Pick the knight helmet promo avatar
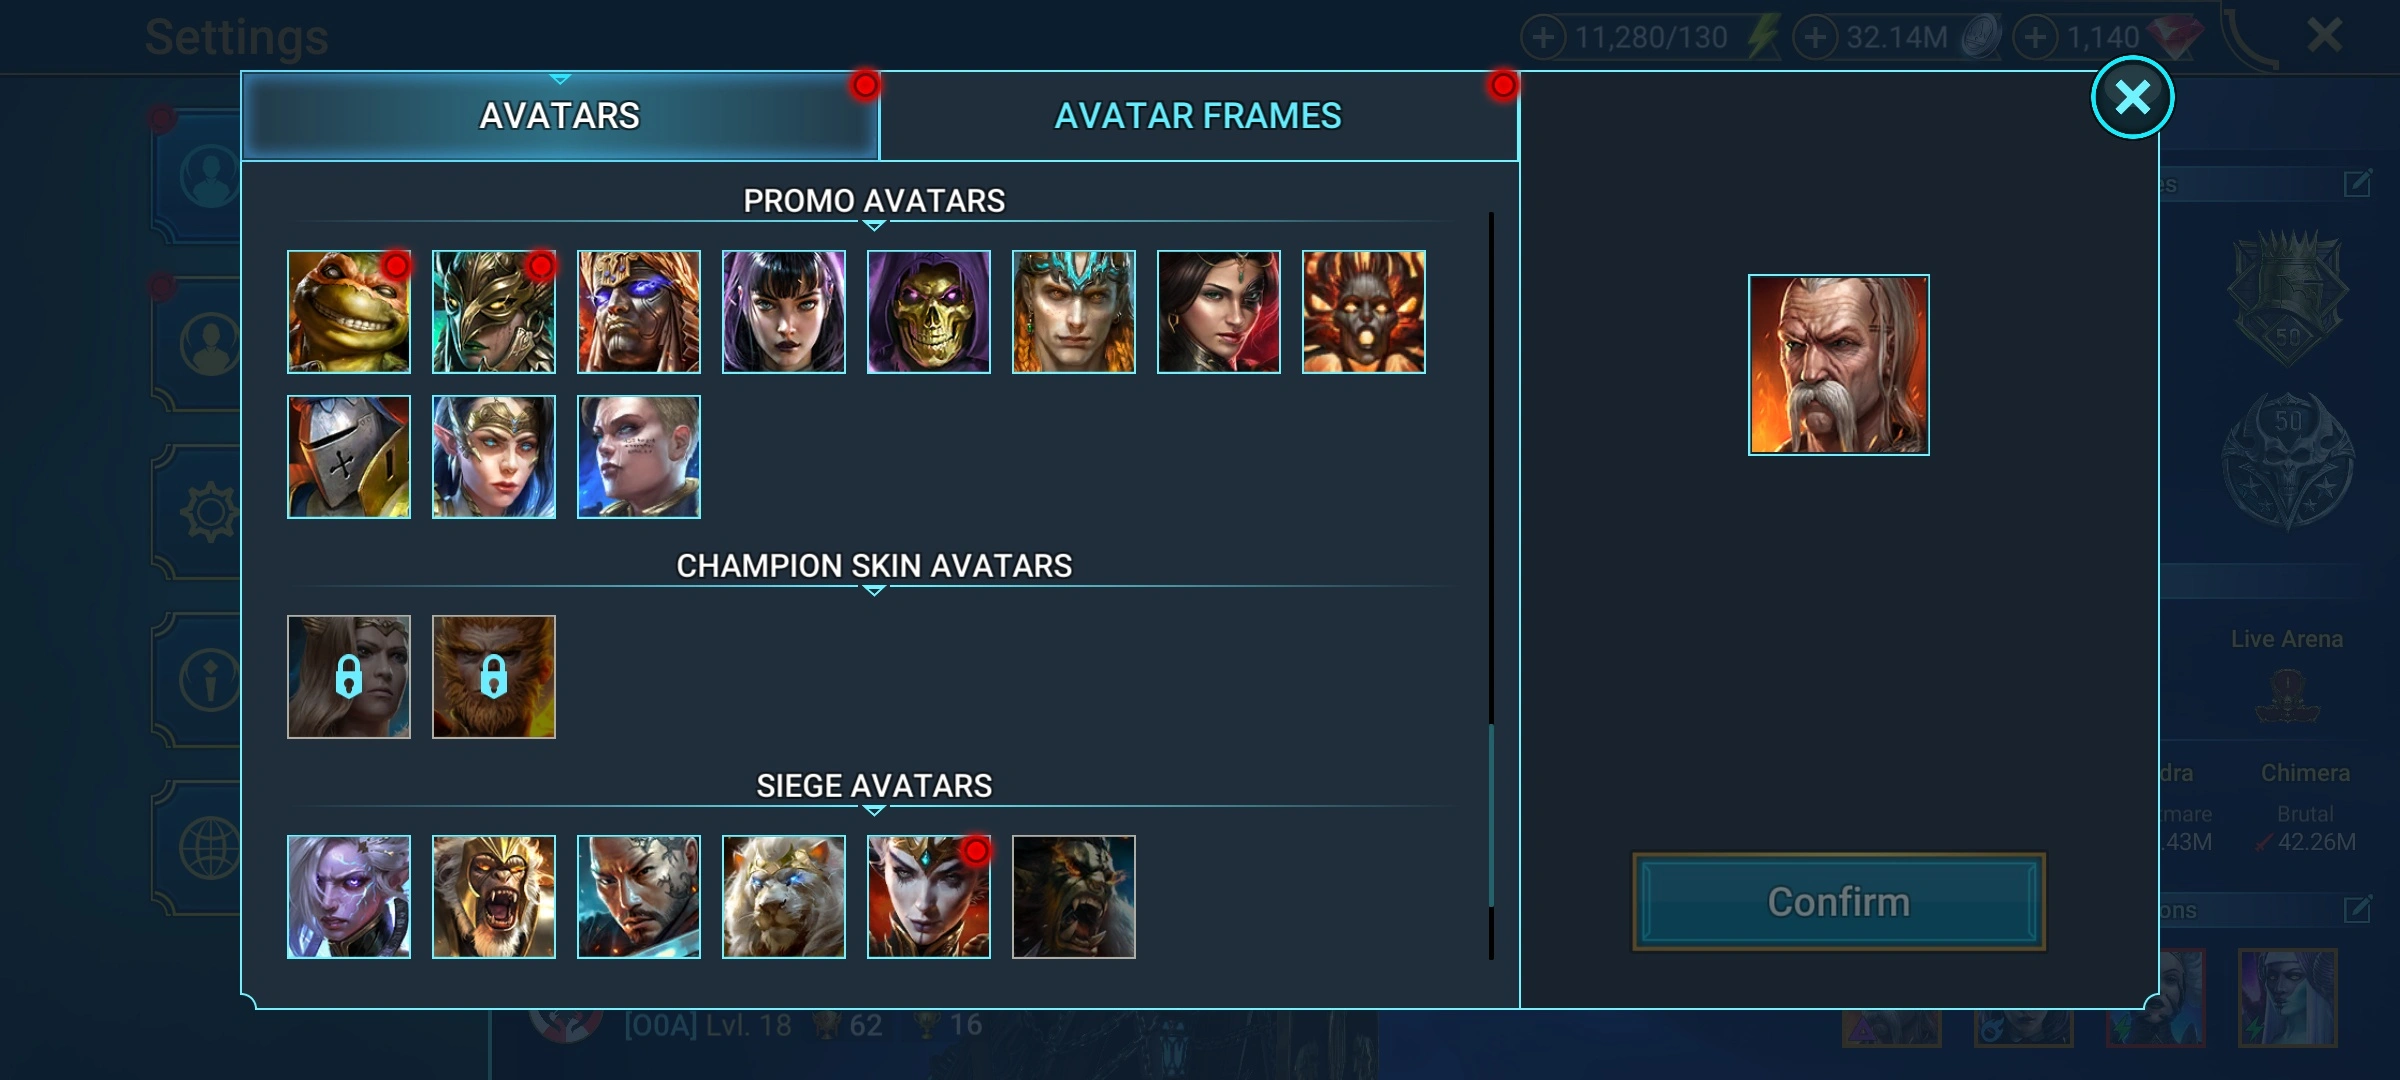2400x1080 pixels. point(348,457)
